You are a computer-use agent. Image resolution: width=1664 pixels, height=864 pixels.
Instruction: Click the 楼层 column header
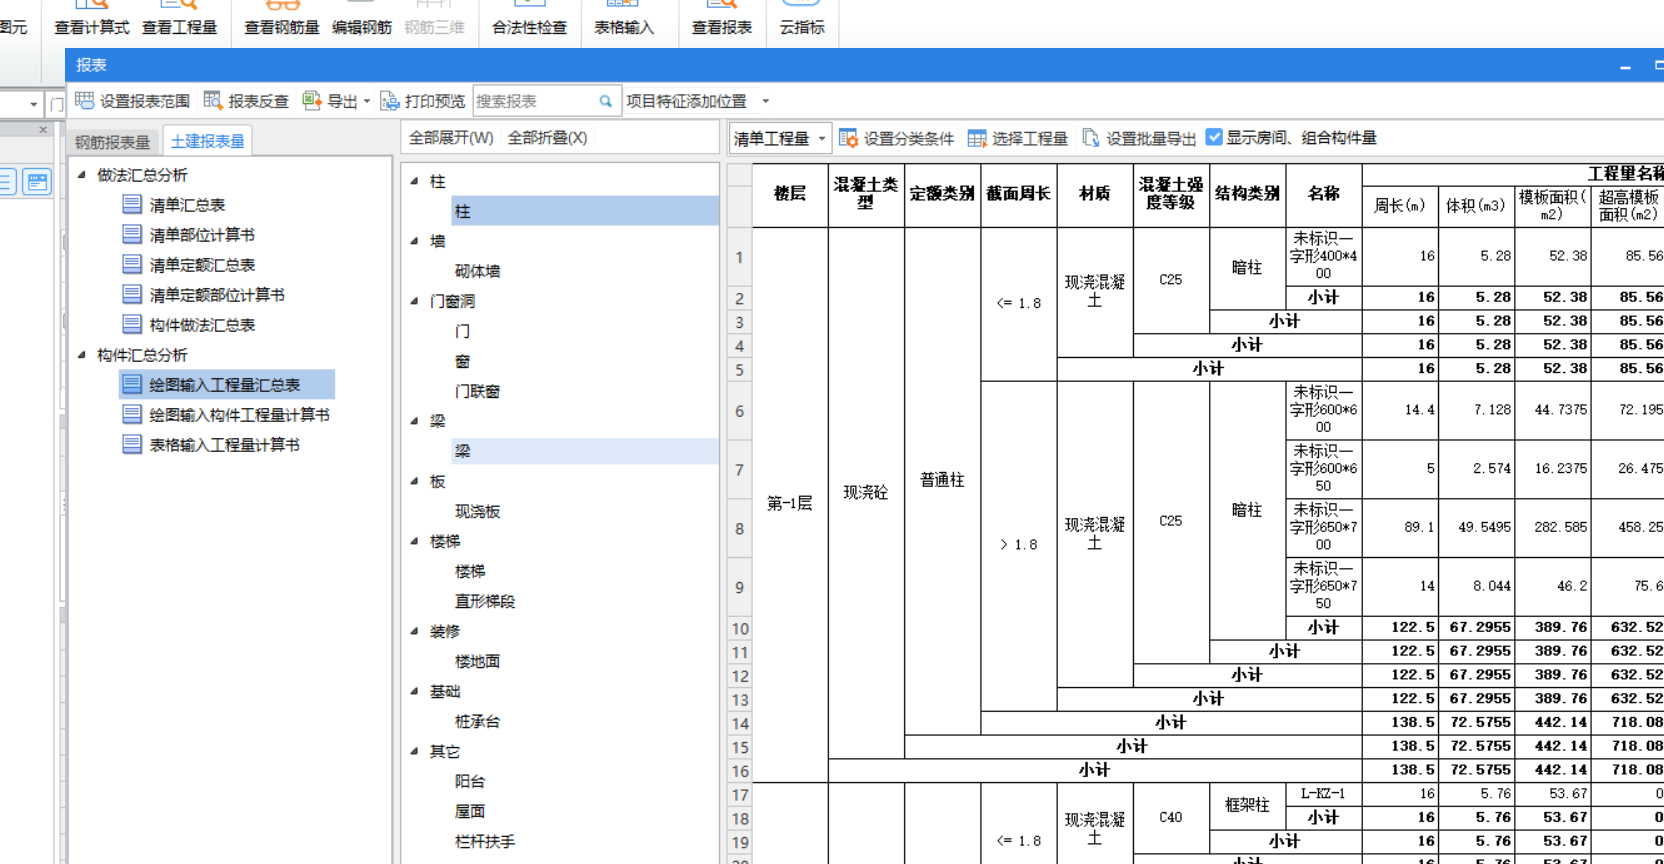(x=790, y=195)
